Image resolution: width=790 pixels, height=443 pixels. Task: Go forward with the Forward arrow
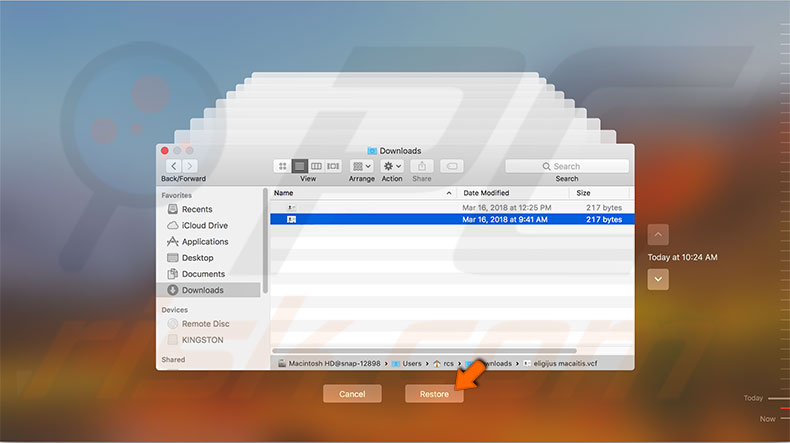[x=190, y=166]
